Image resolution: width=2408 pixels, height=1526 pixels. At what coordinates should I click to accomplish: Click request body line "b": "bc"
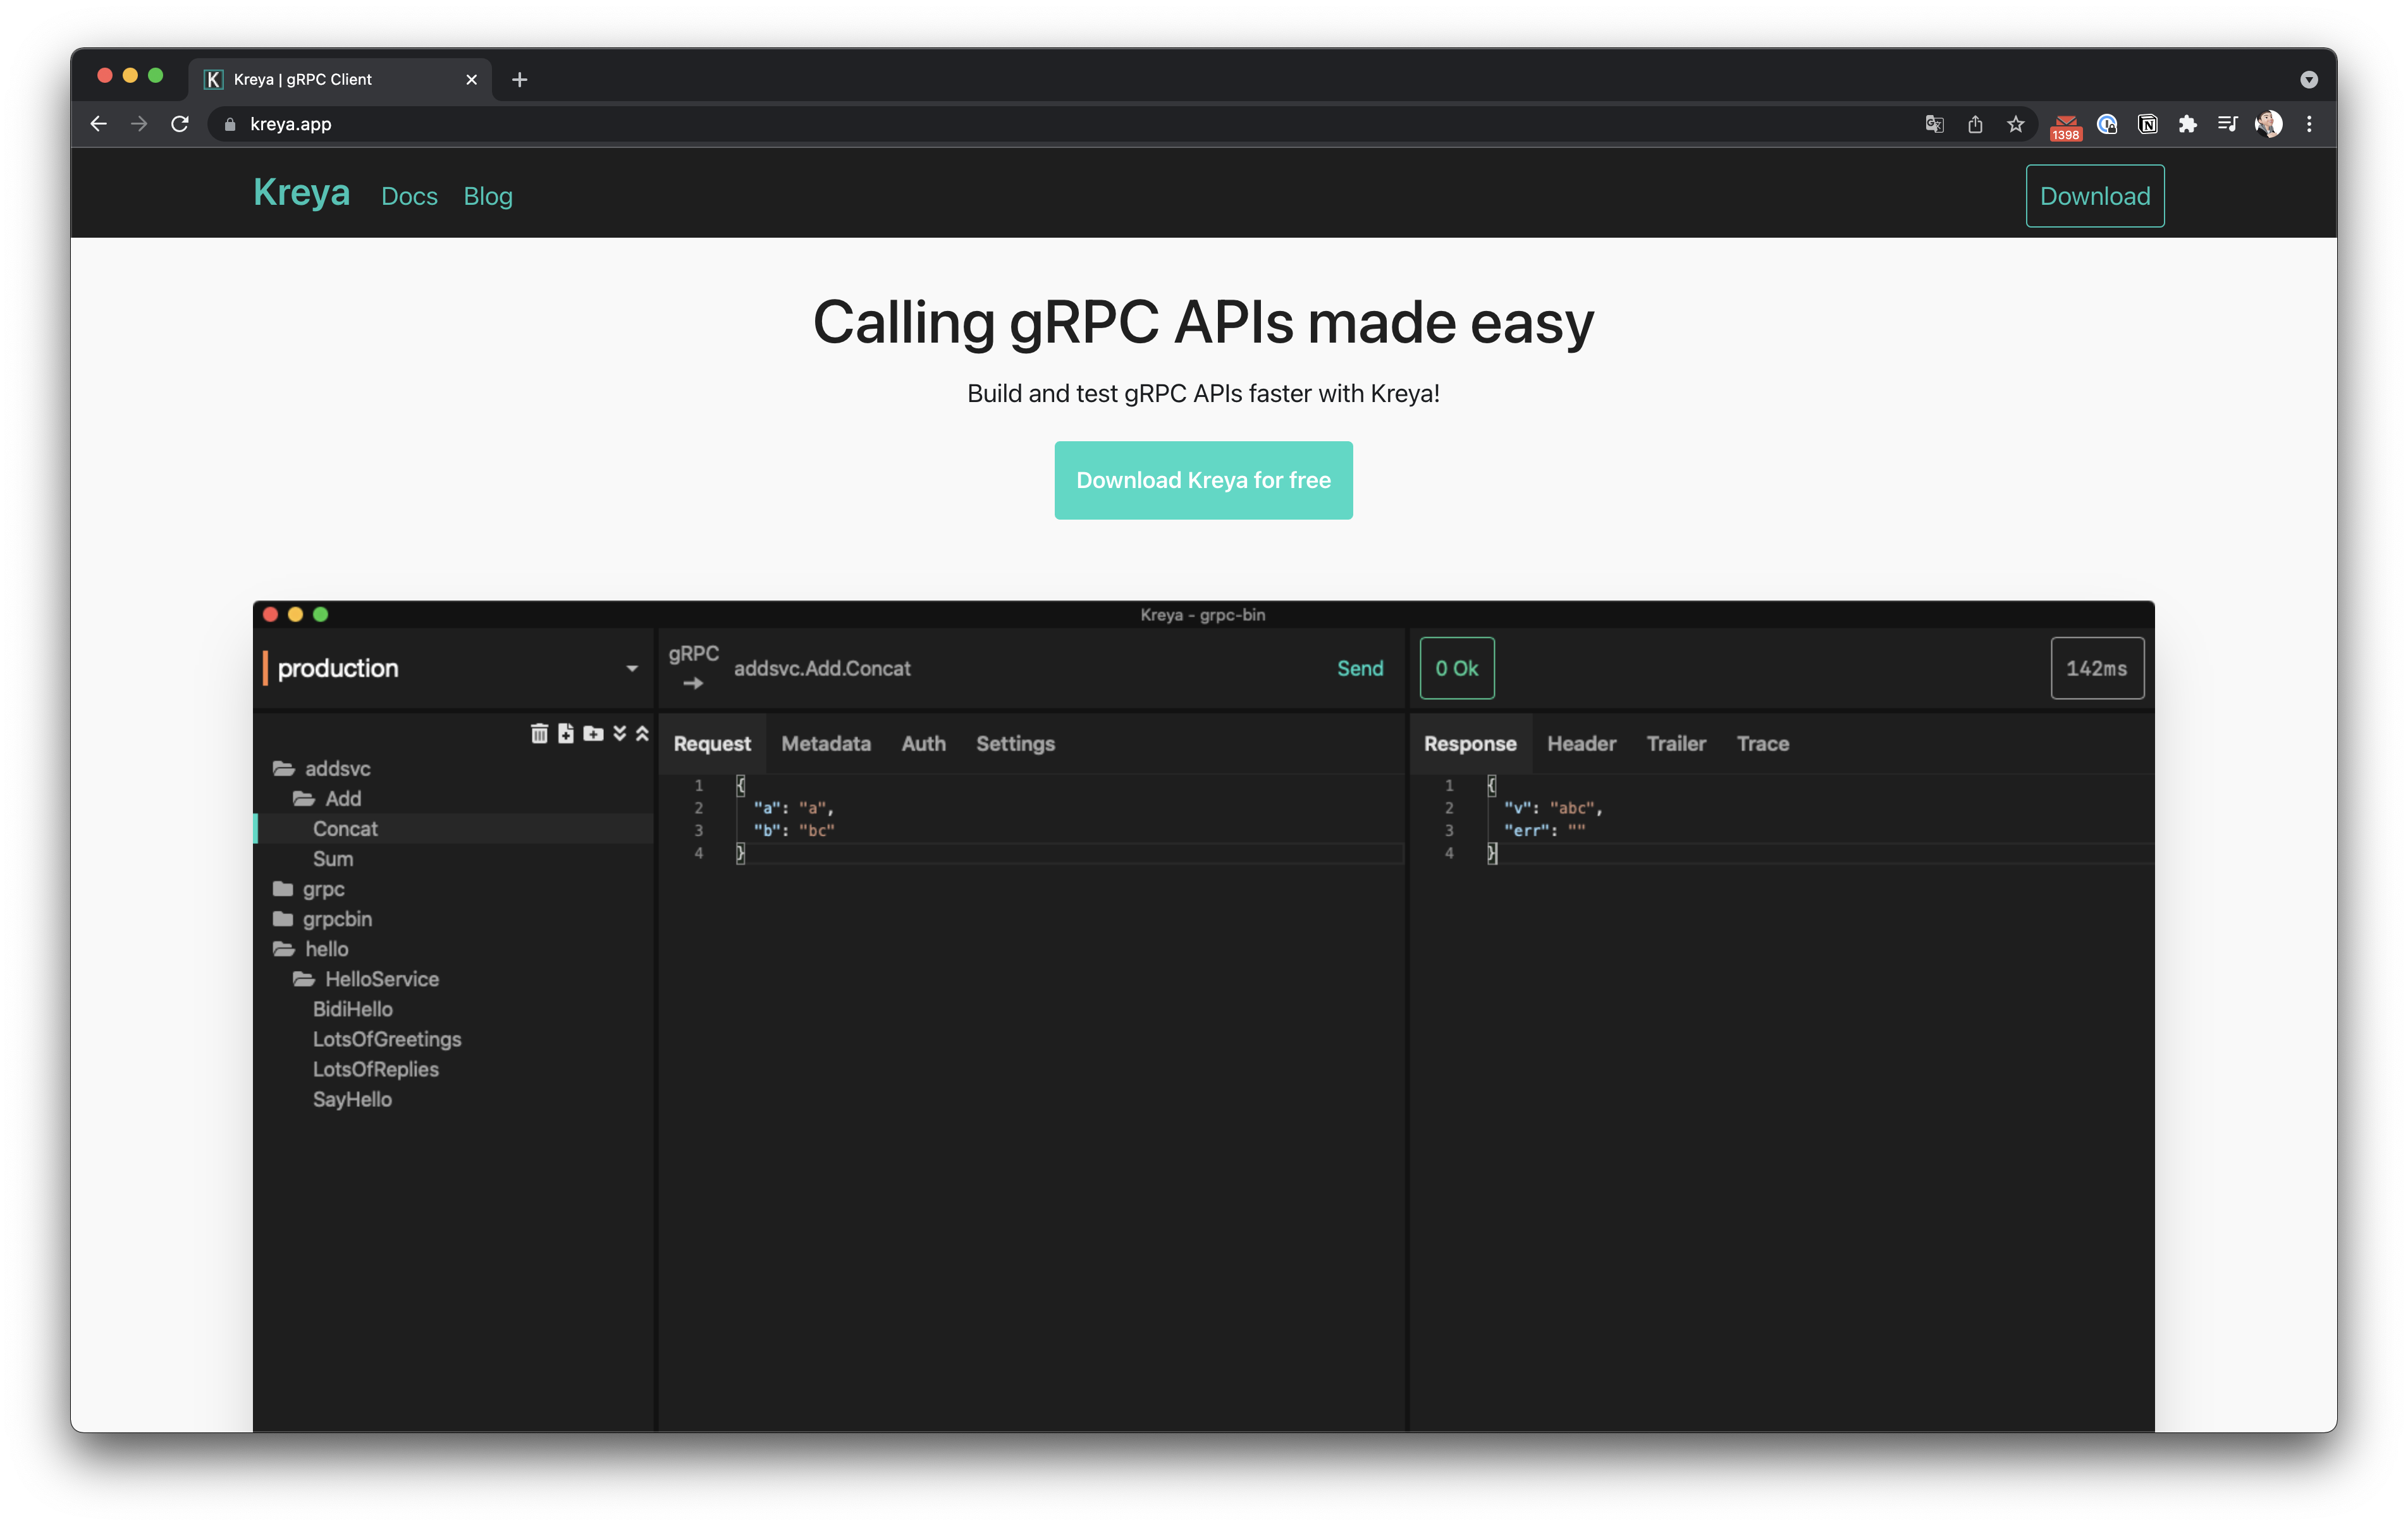pos(793,830)
